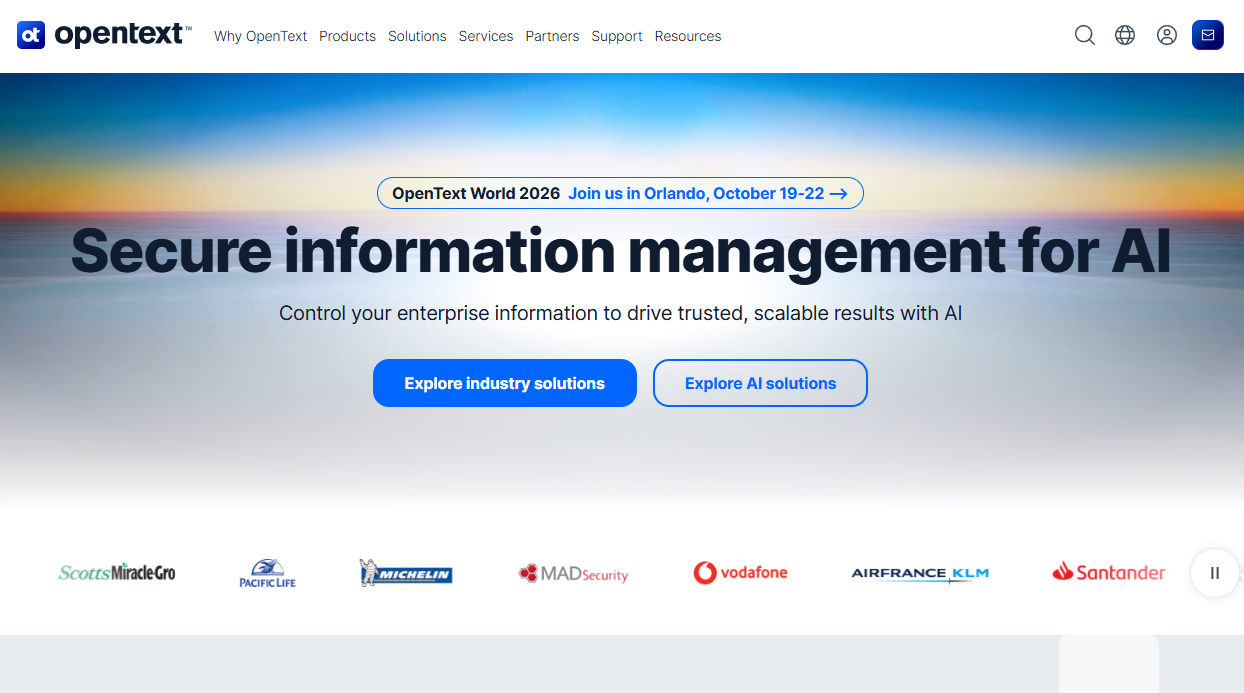
Task: Pause the customer logo carousel
Action: coord(1215,573)
